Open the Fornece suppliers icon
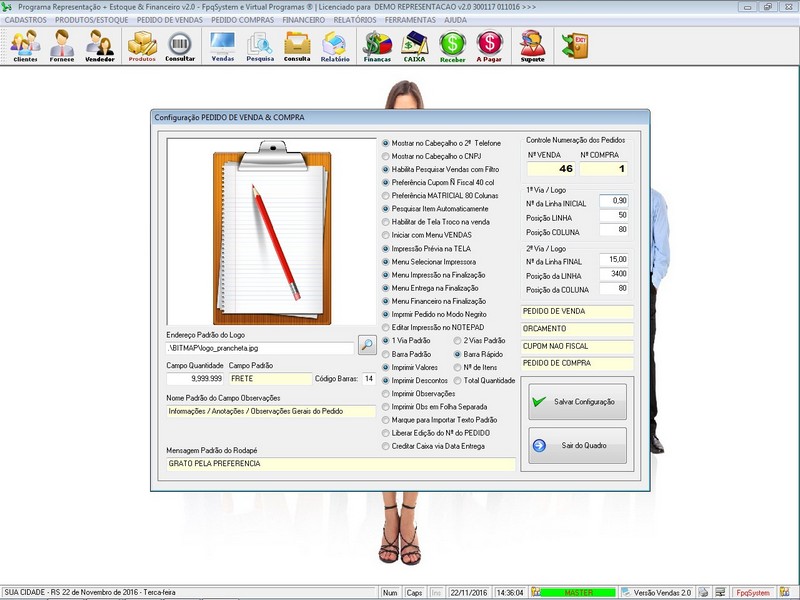800x600 pixels. pyautogui.click(x=62, y=45)
